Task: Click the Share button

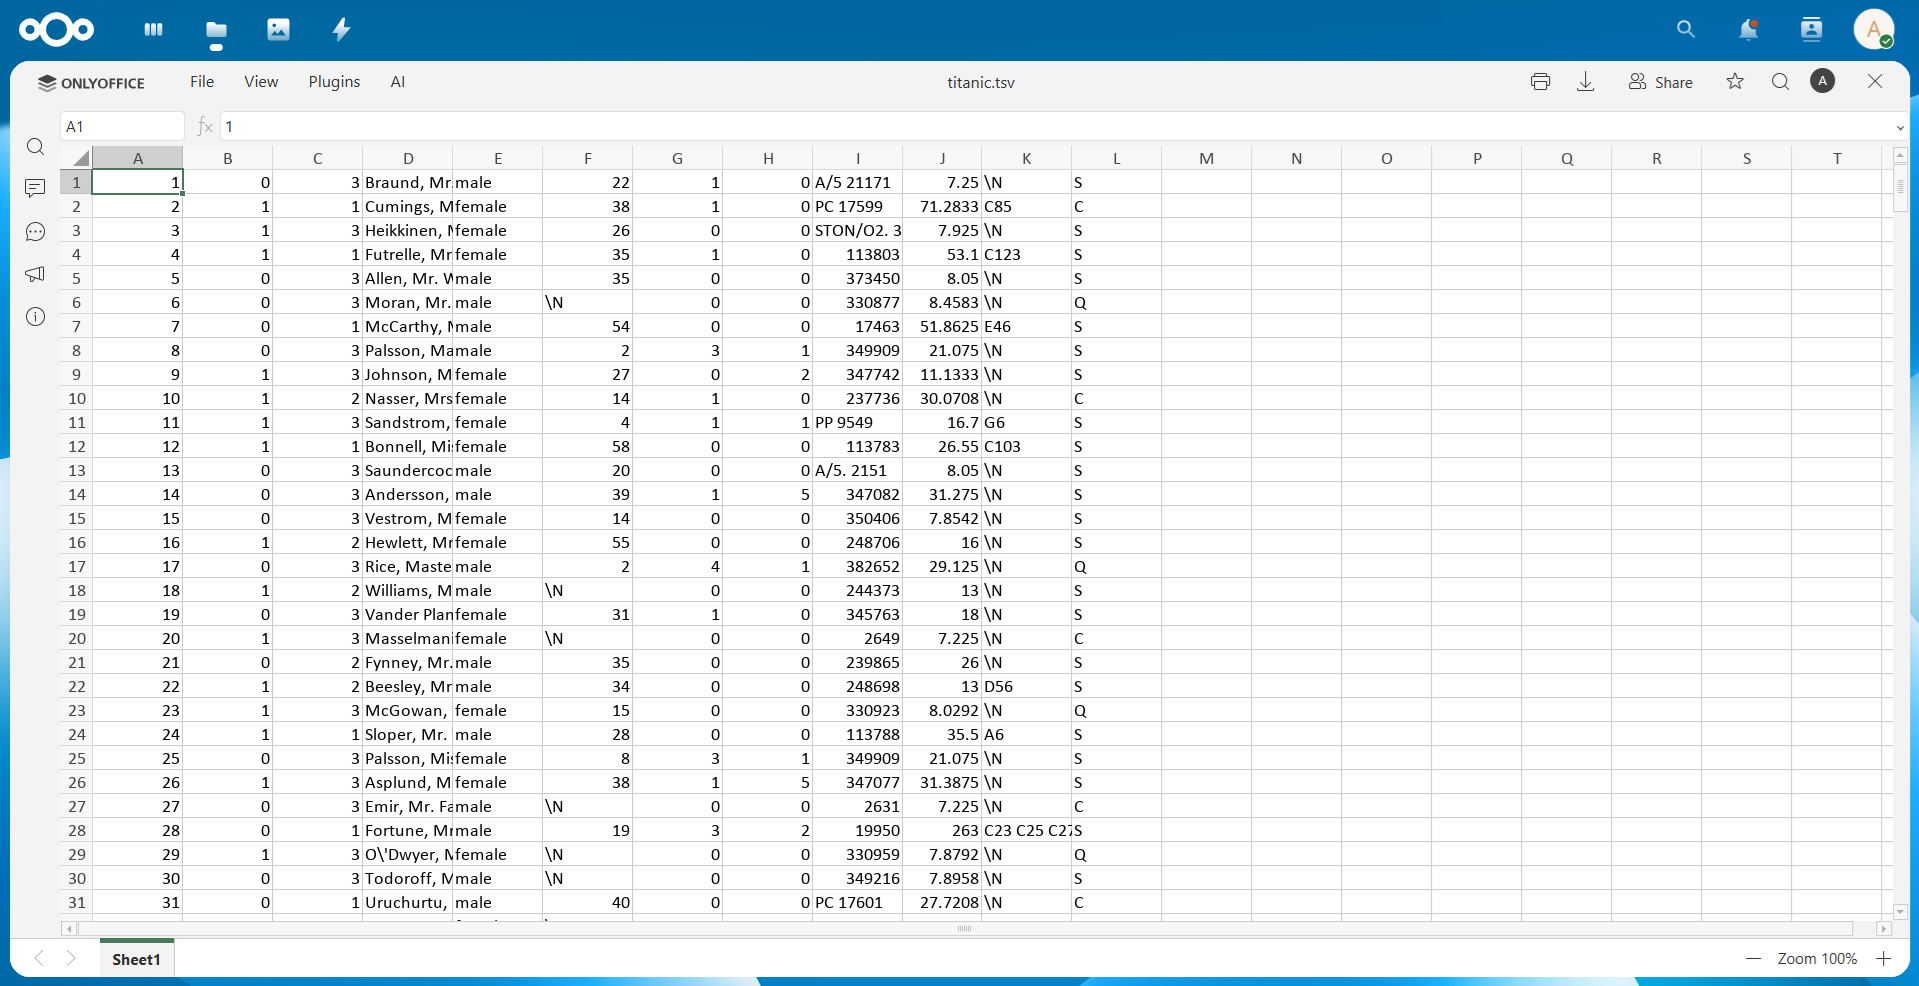Action: click(1660, 81)
